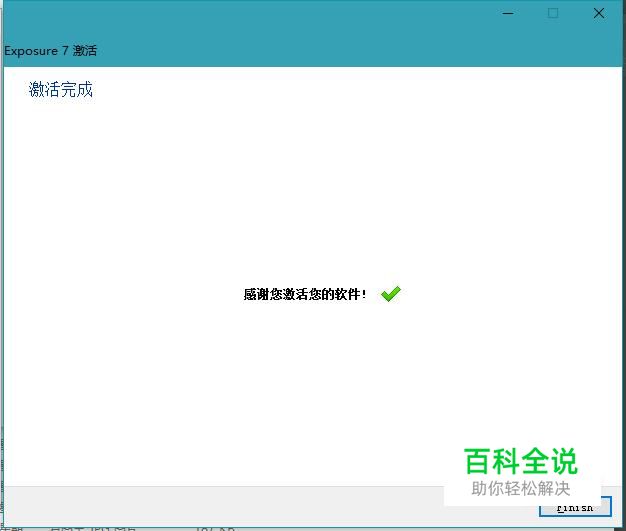Click the text '感谢您激活您的软件!'
The image size is (626, 531).
coord(305,294)
